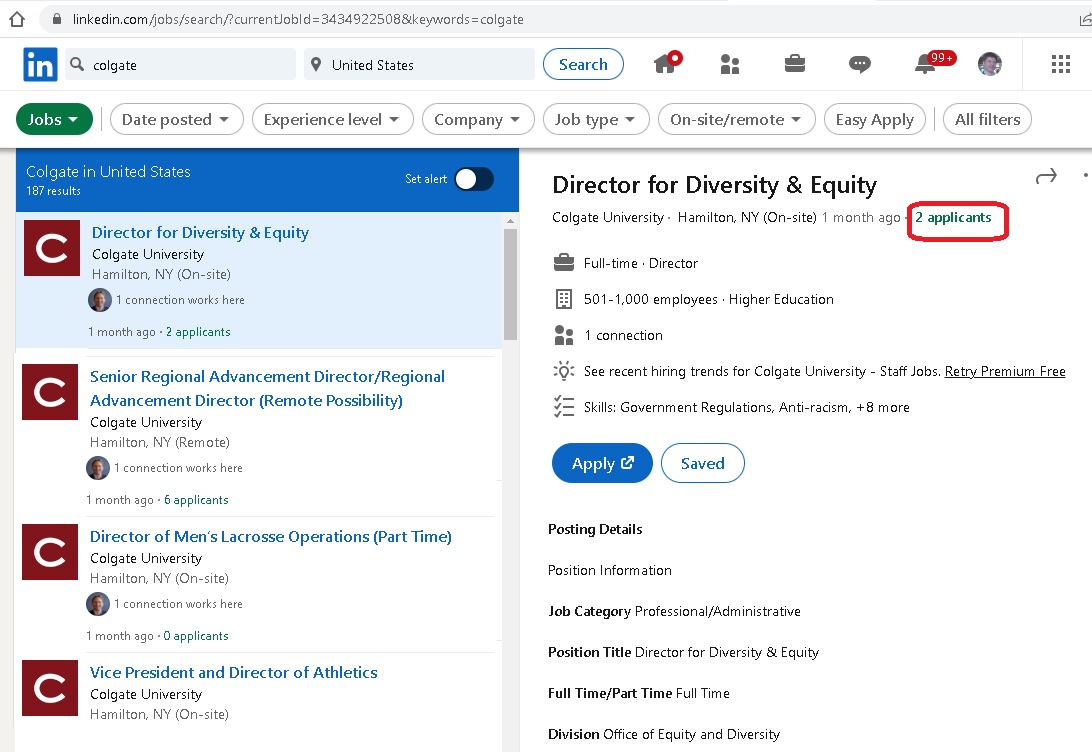Click the Colgate logo for Director for Diversity & Equity

[x=52, y=248]
